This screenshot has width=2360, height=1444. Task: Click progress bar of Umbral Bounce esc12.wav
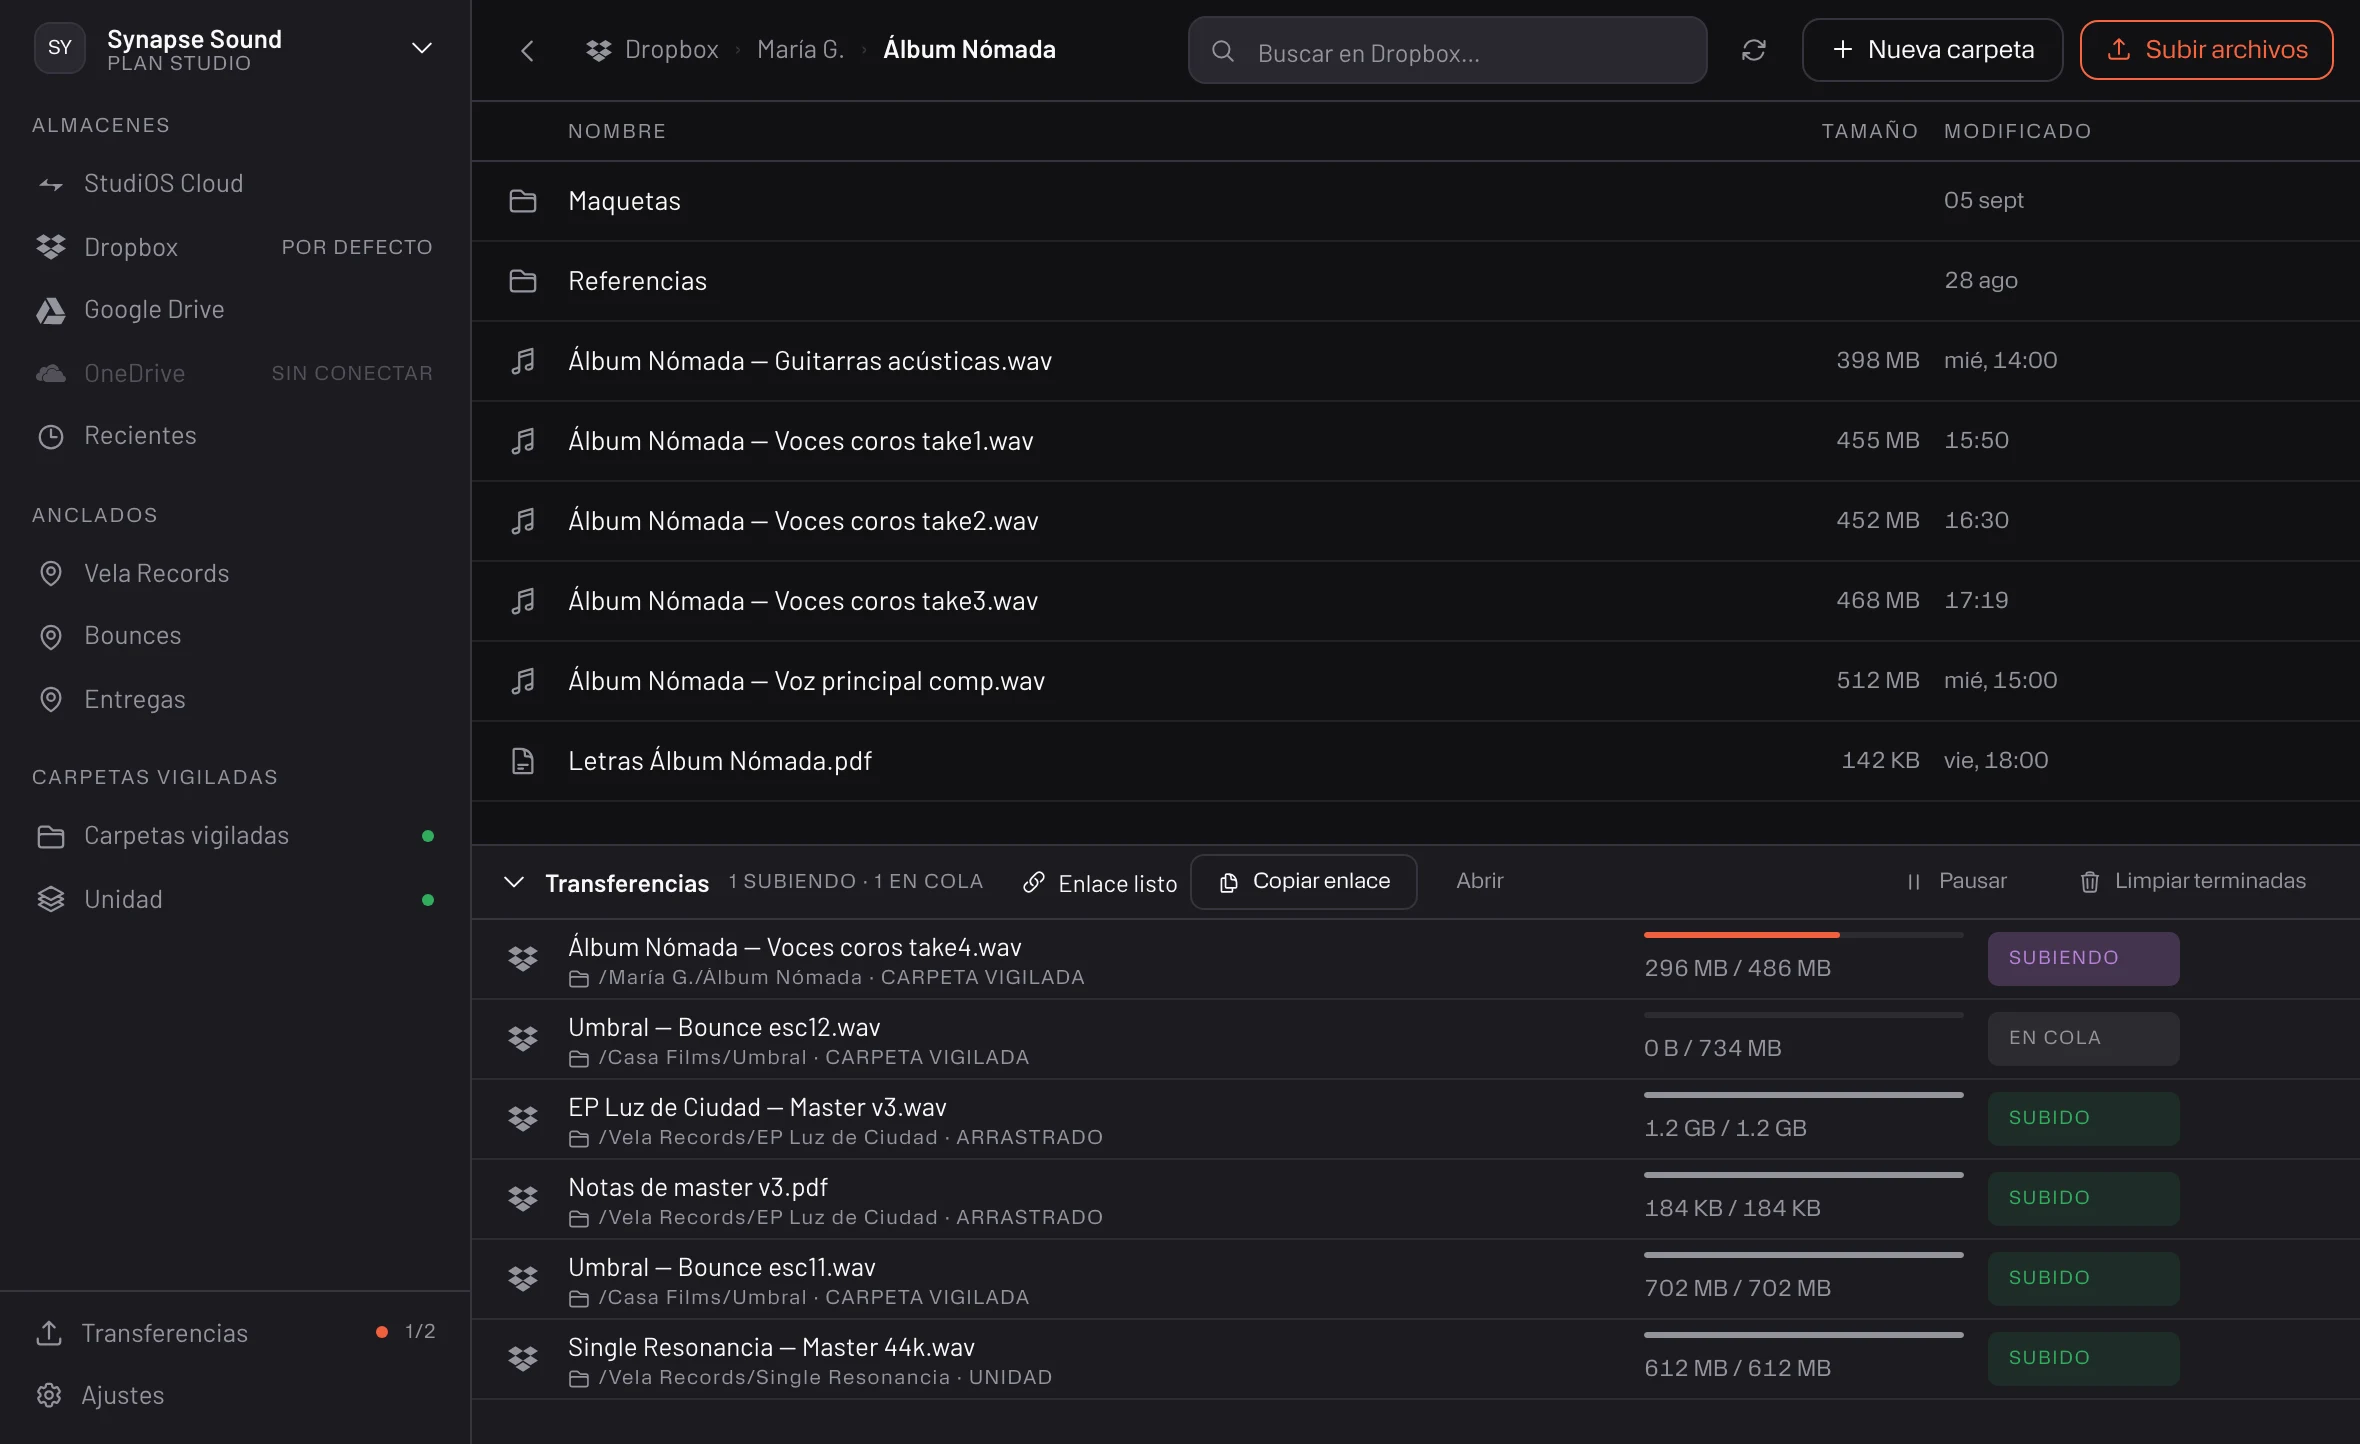1803,1015
